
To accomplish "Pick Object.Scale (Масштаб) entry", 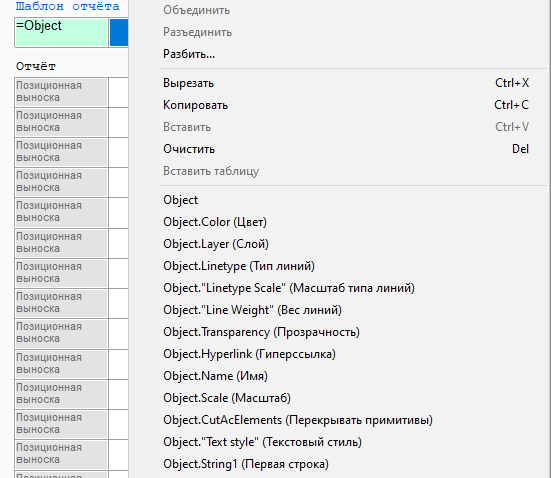I will click(x=353, y=398).
